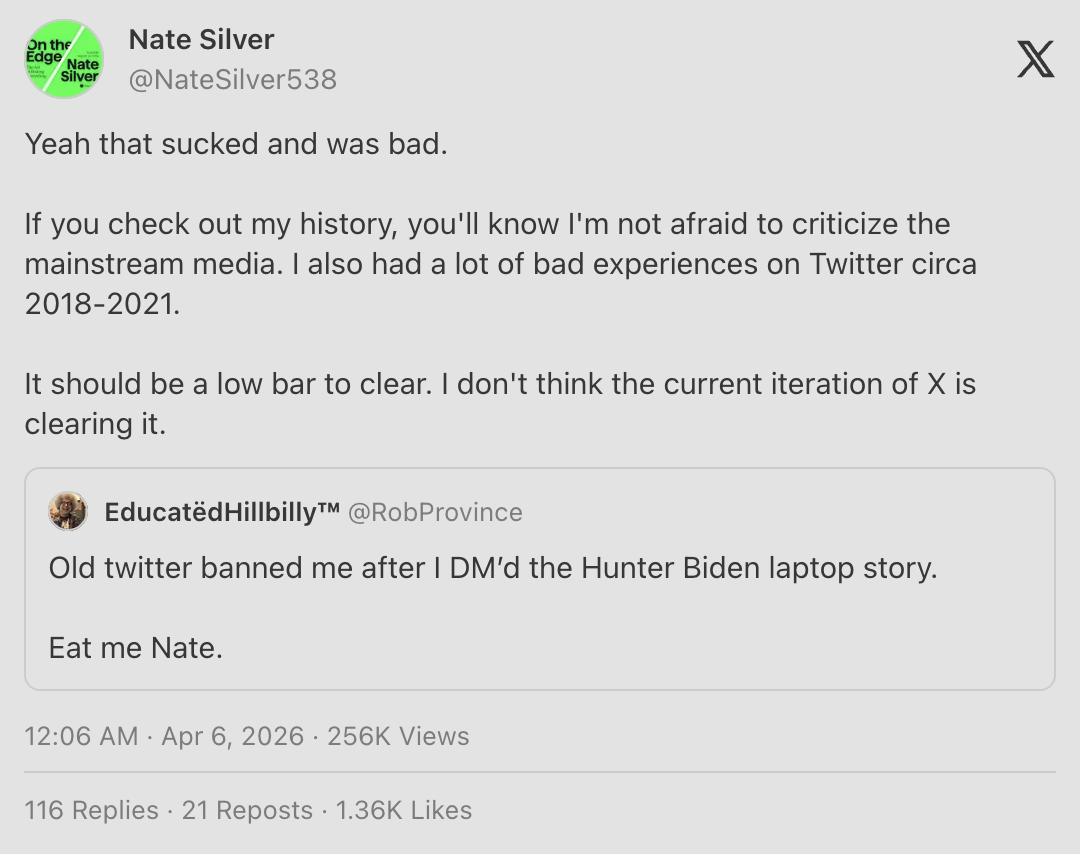Click the Apr 6, 2026 date

232,737
